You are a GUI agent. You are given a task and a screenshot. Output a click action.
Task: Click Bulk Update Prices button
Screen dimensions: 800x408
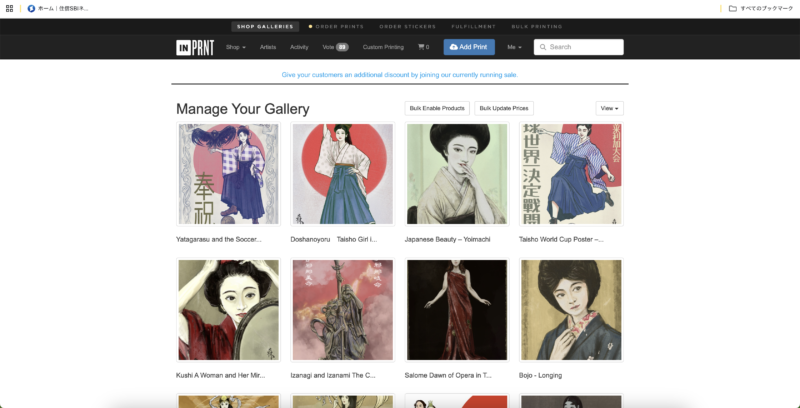pyautogui.click(x=504, y=108)
